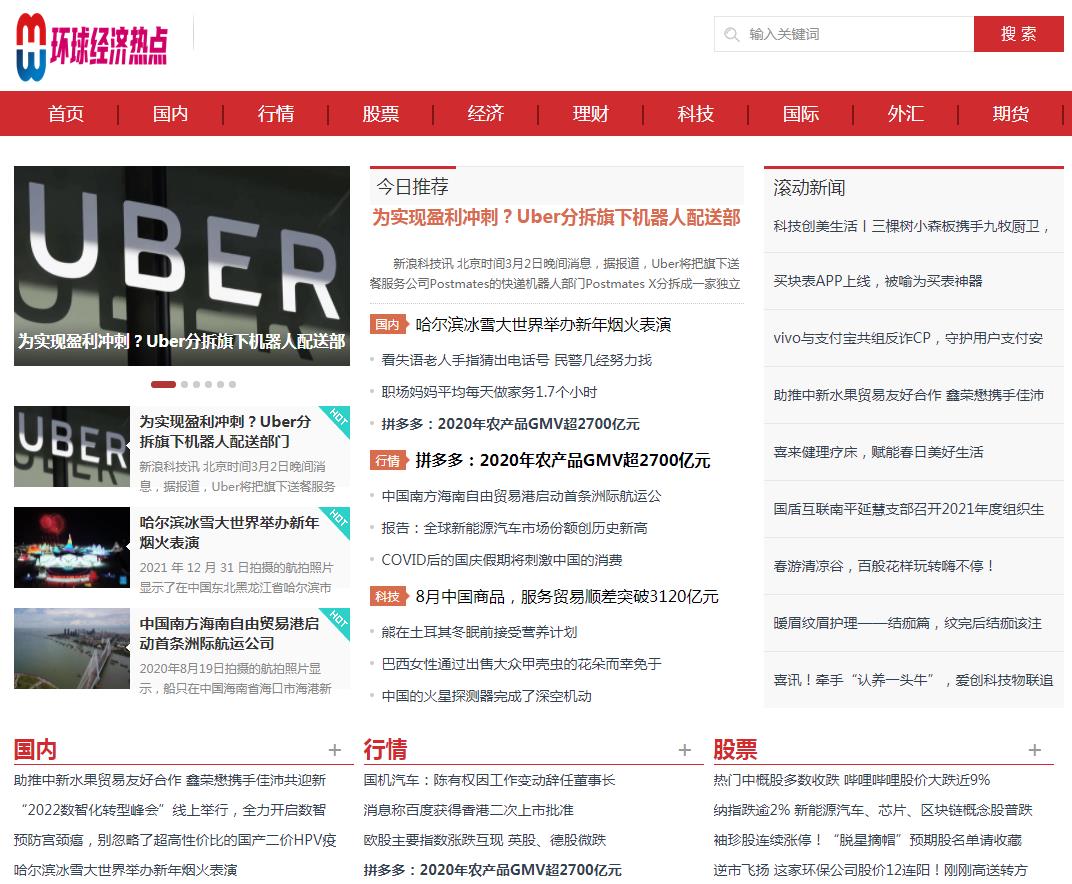The height and width of the screenshot is (884, 1072).
Task: Select the first active carousel dot
Action: pyautogui.click(x=163, y=384)
